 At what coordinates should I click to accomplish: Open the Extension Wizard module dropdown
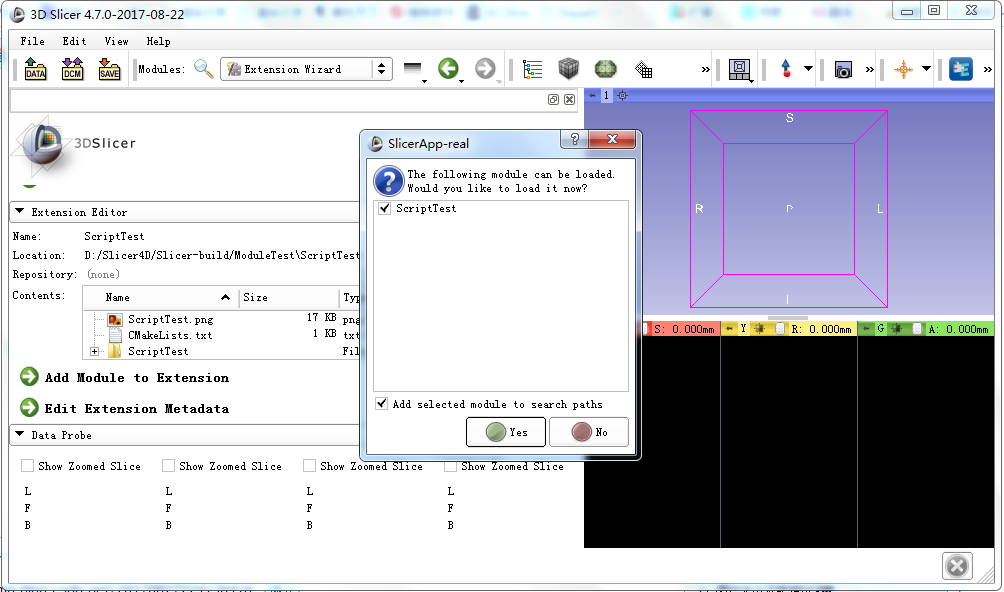tap(306, 69)
